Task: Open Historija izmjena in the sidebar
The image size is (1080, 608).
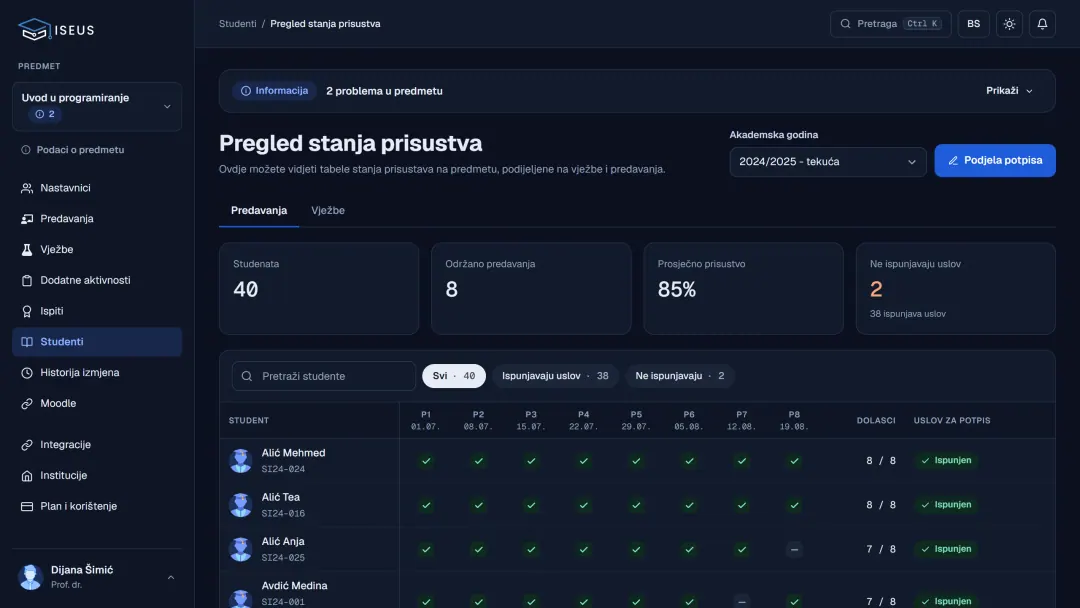Action: tap(97, 373)
